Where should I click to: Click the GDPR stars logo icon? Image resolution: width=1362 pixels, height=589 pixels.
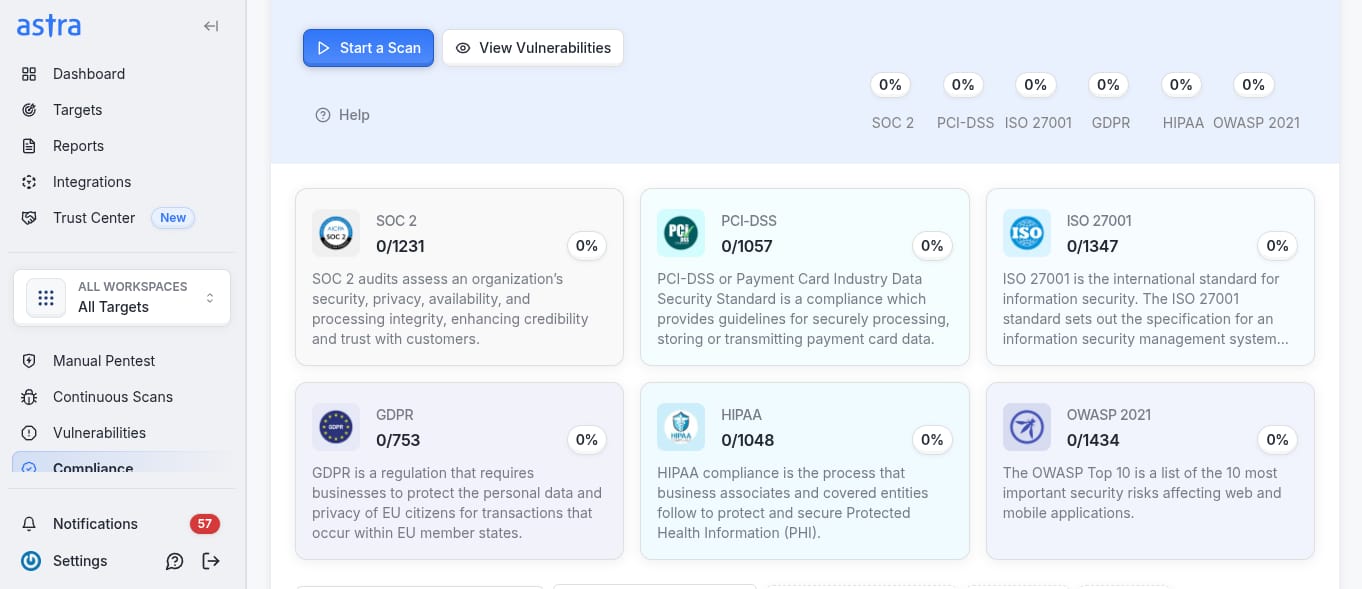coord(336,427)
